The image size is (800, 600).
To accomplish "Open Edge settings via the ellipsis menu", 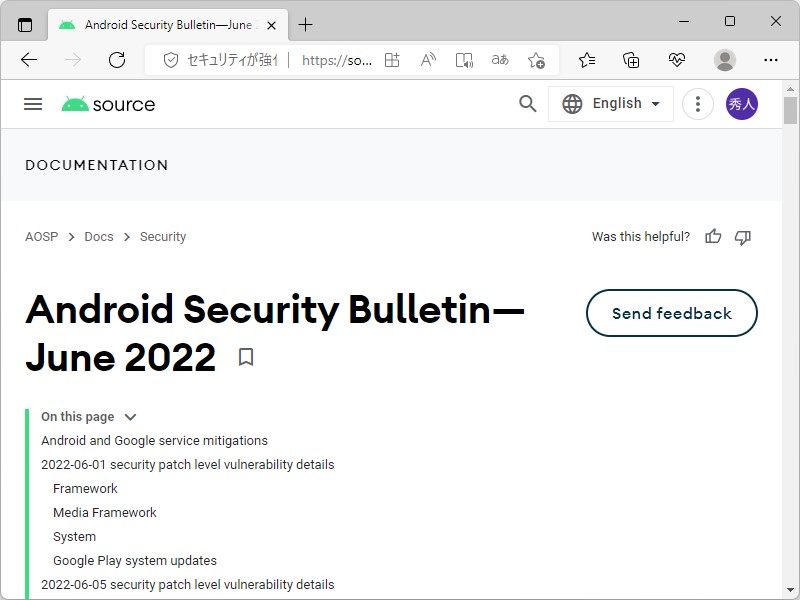I will coord(772,60).
